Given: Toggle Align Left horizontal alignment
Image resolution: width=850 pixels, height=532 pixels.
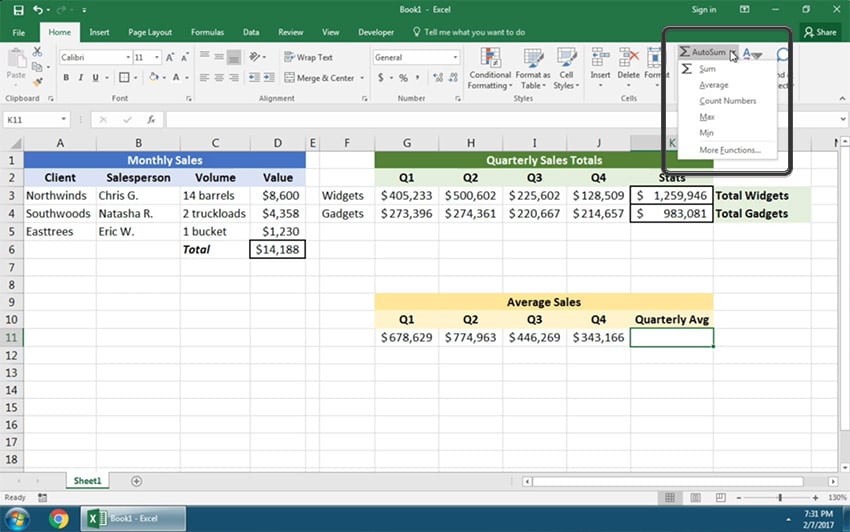Looking at the screenshot, I should pos(204,78).
